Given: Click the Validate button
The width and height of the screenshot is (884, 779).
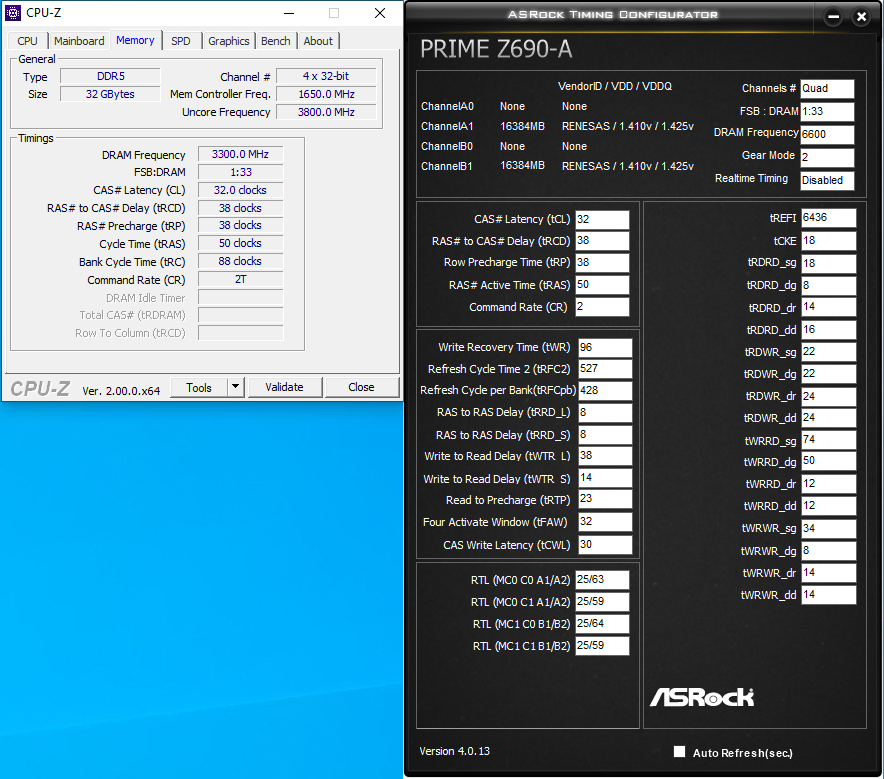Looking at the screenshot, I should click(285, 387).
